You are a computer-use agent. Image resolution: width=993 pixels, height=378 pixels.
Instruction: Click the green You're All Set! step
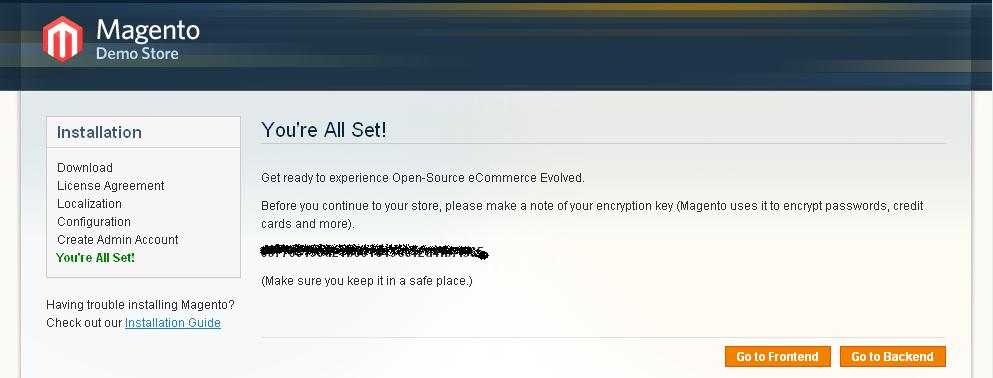coord(96,258)
